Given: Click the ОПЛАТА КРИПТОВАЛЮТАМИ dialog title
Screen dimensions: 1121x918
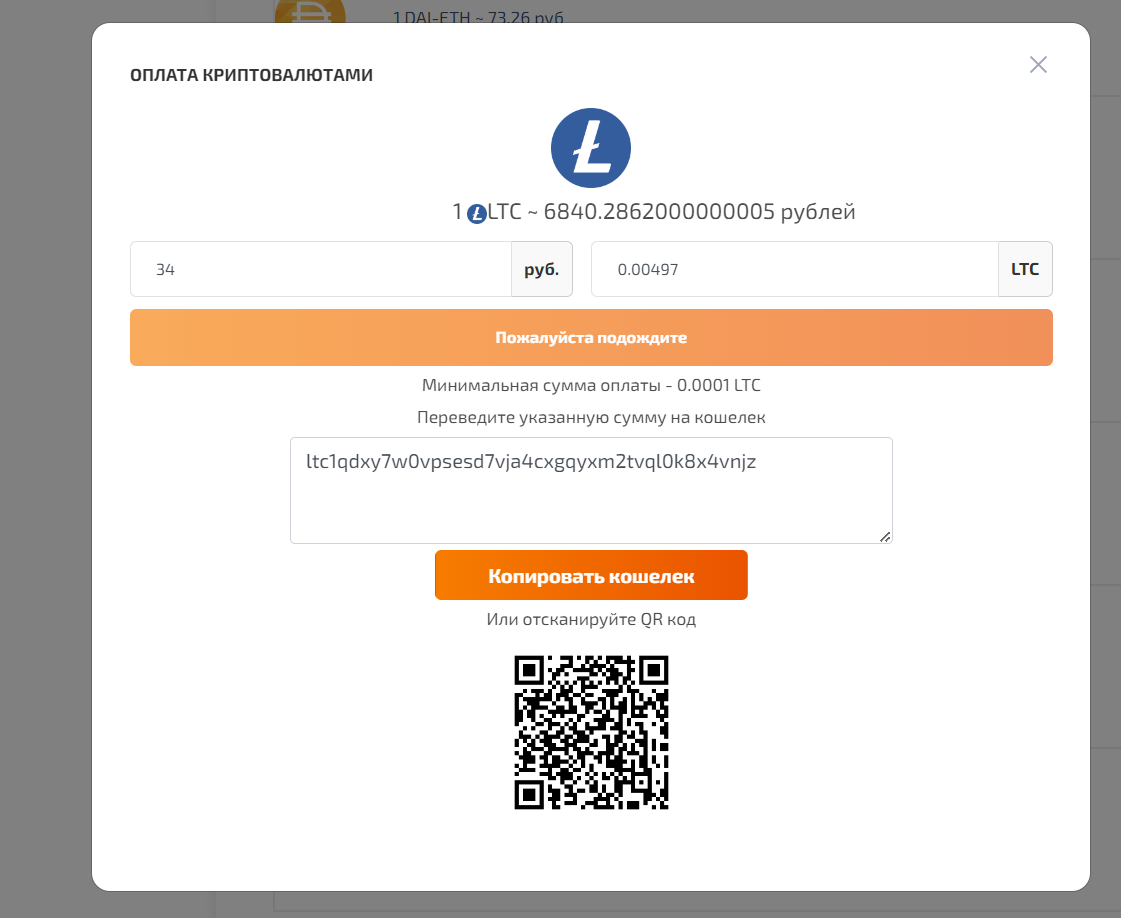Looking at the screenshot, I should tap(252, 75).
